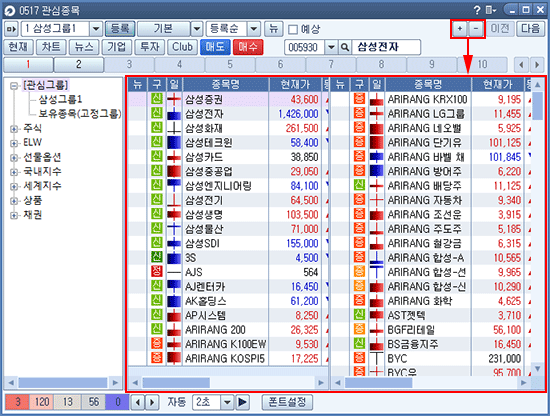Toggle the group list panel icon left of 삼성그룹1
This screenshot has width=550, height=416.
coord(11,29)
